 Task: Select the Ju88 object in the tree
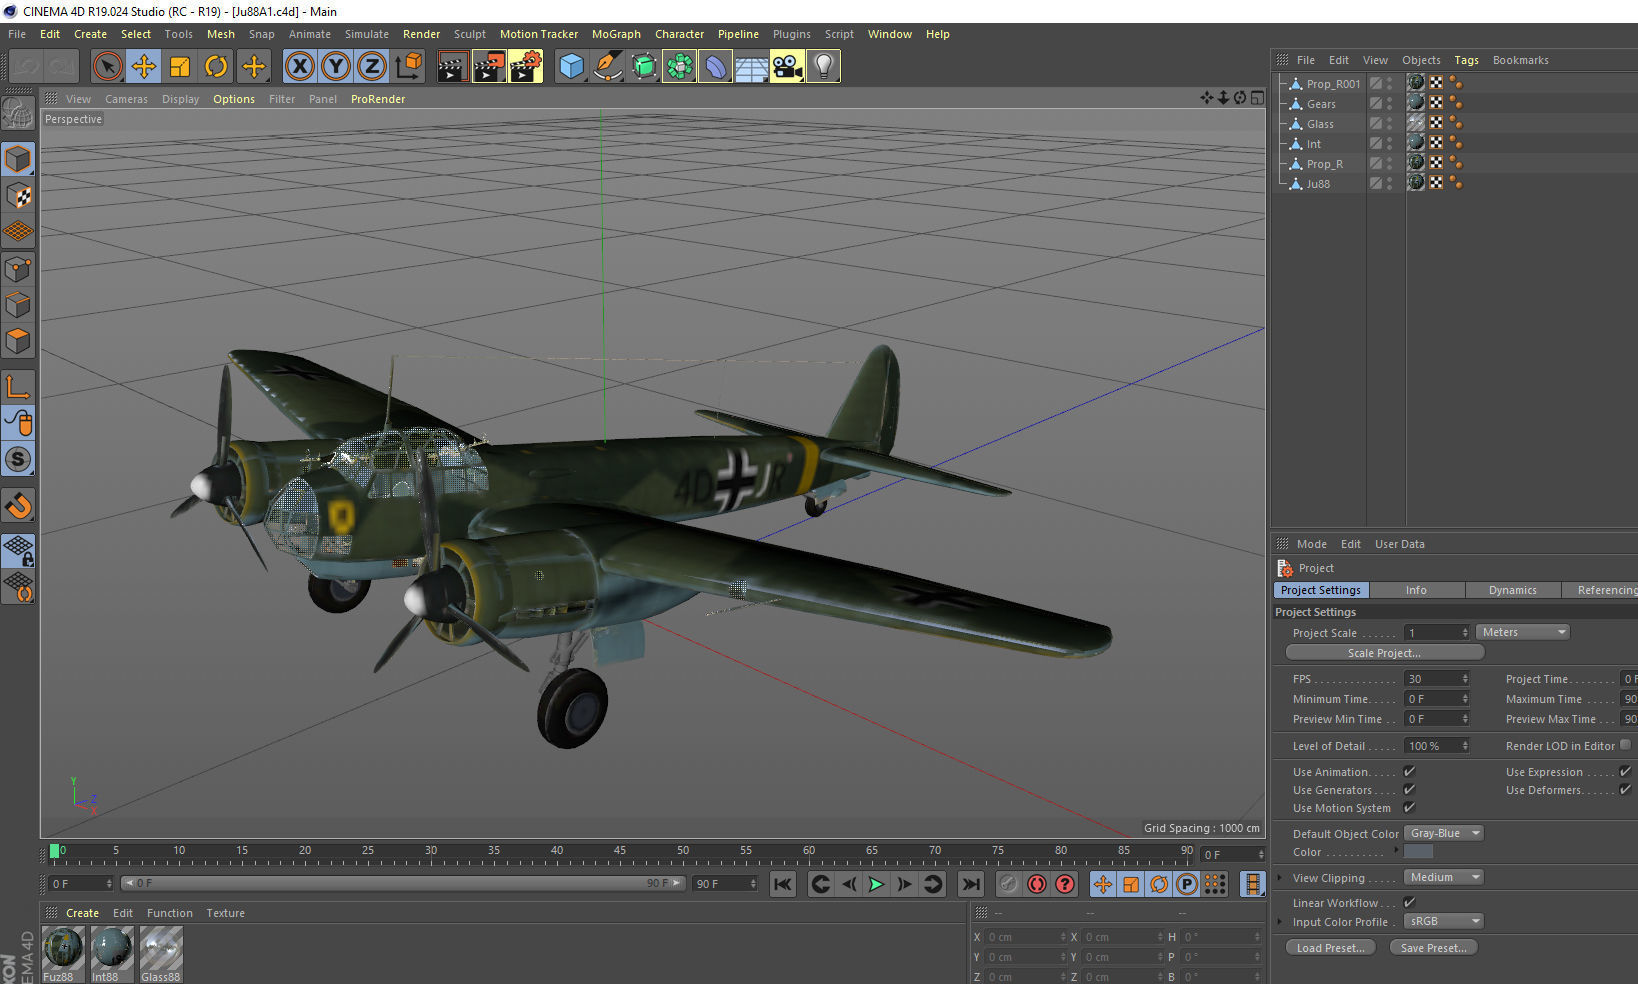[1318, 184]
